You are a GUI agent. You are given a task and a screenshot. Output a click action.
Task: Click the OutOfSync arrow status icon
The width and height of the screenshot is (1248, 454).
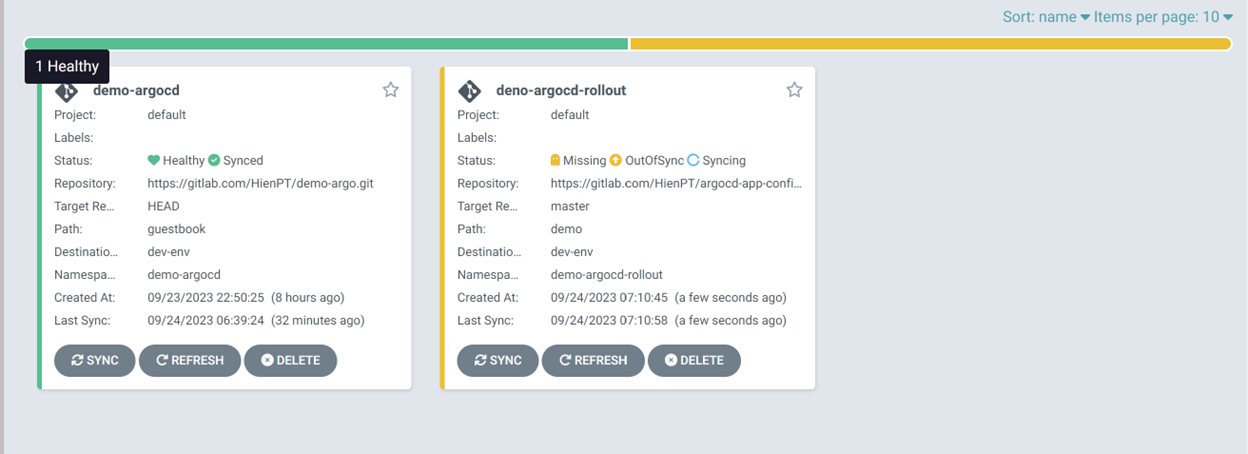616,160
